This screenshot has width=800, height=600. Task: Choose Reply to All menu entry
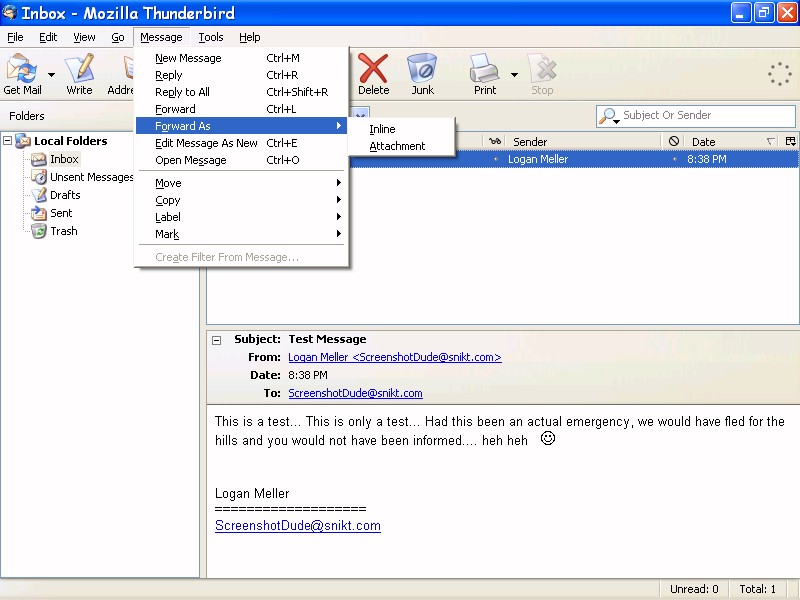[x=241, y=92]
